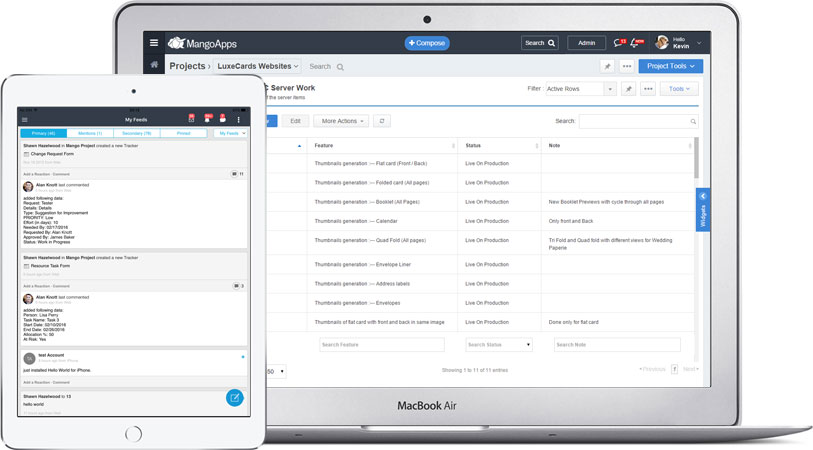The width and height of the screenshot is (813, 450).
Task: Click the Edit button
Action: (x=296, y=121)
